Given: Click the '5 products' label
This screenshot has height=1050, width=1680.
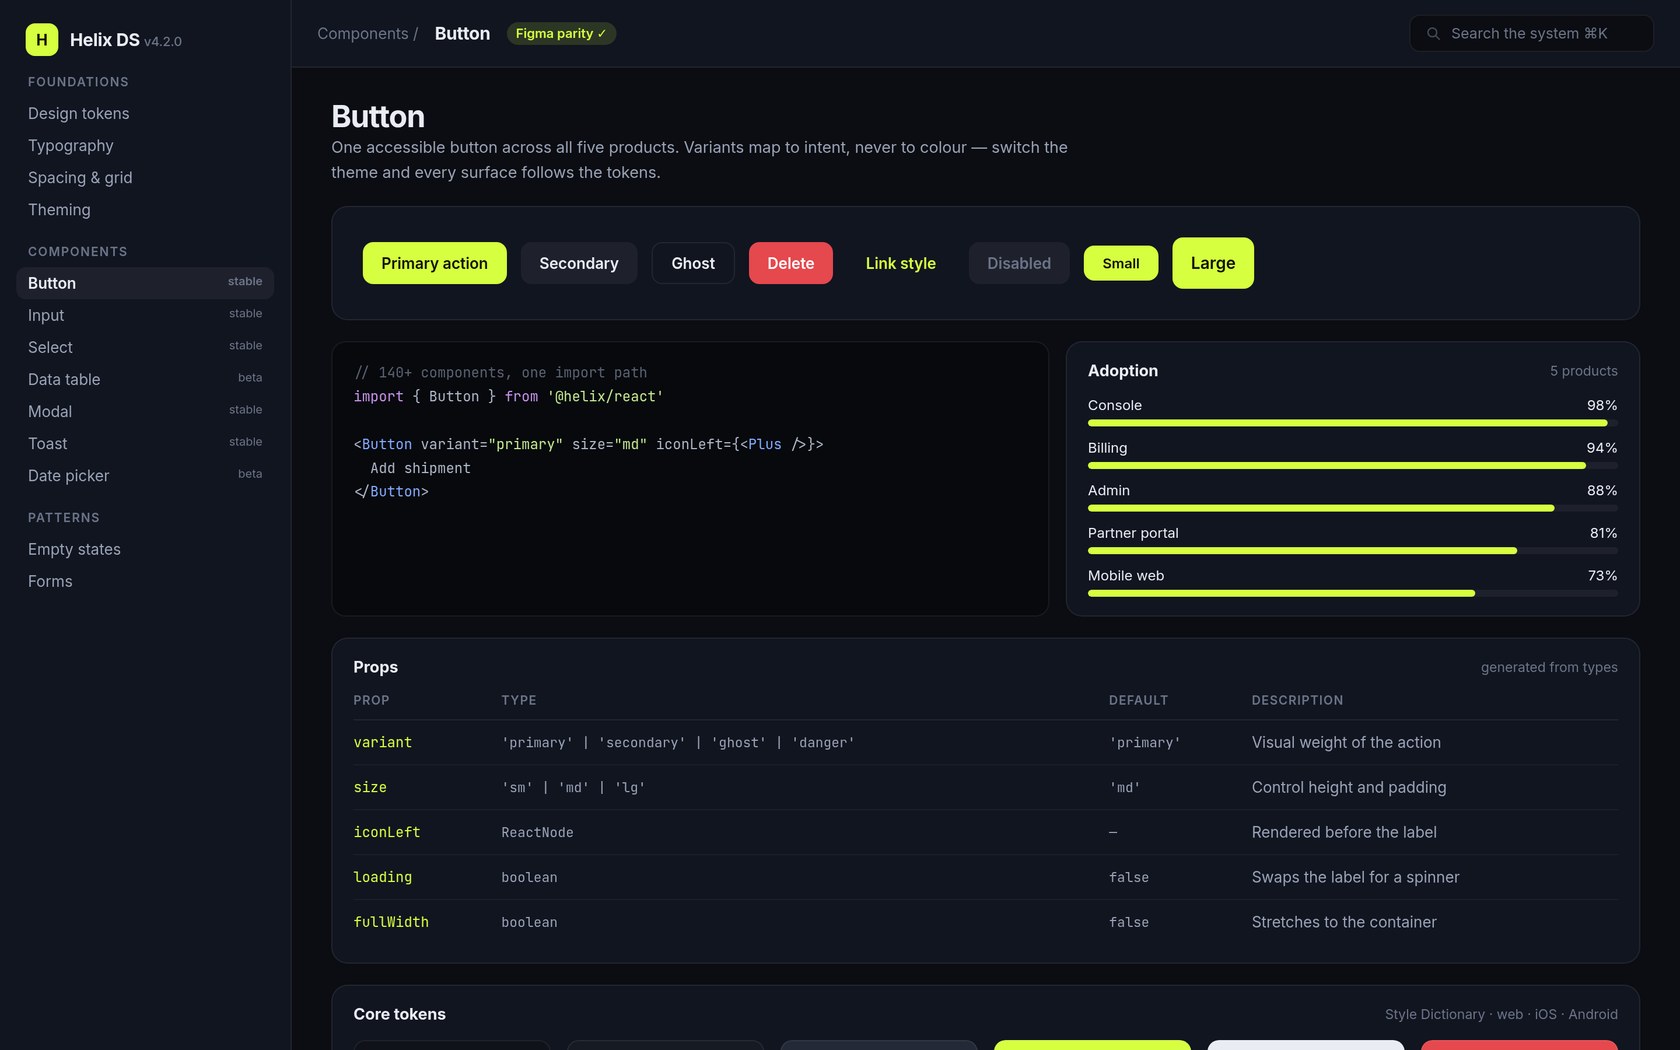Looking at the screenshot, I should click(x=1583, y=371).
